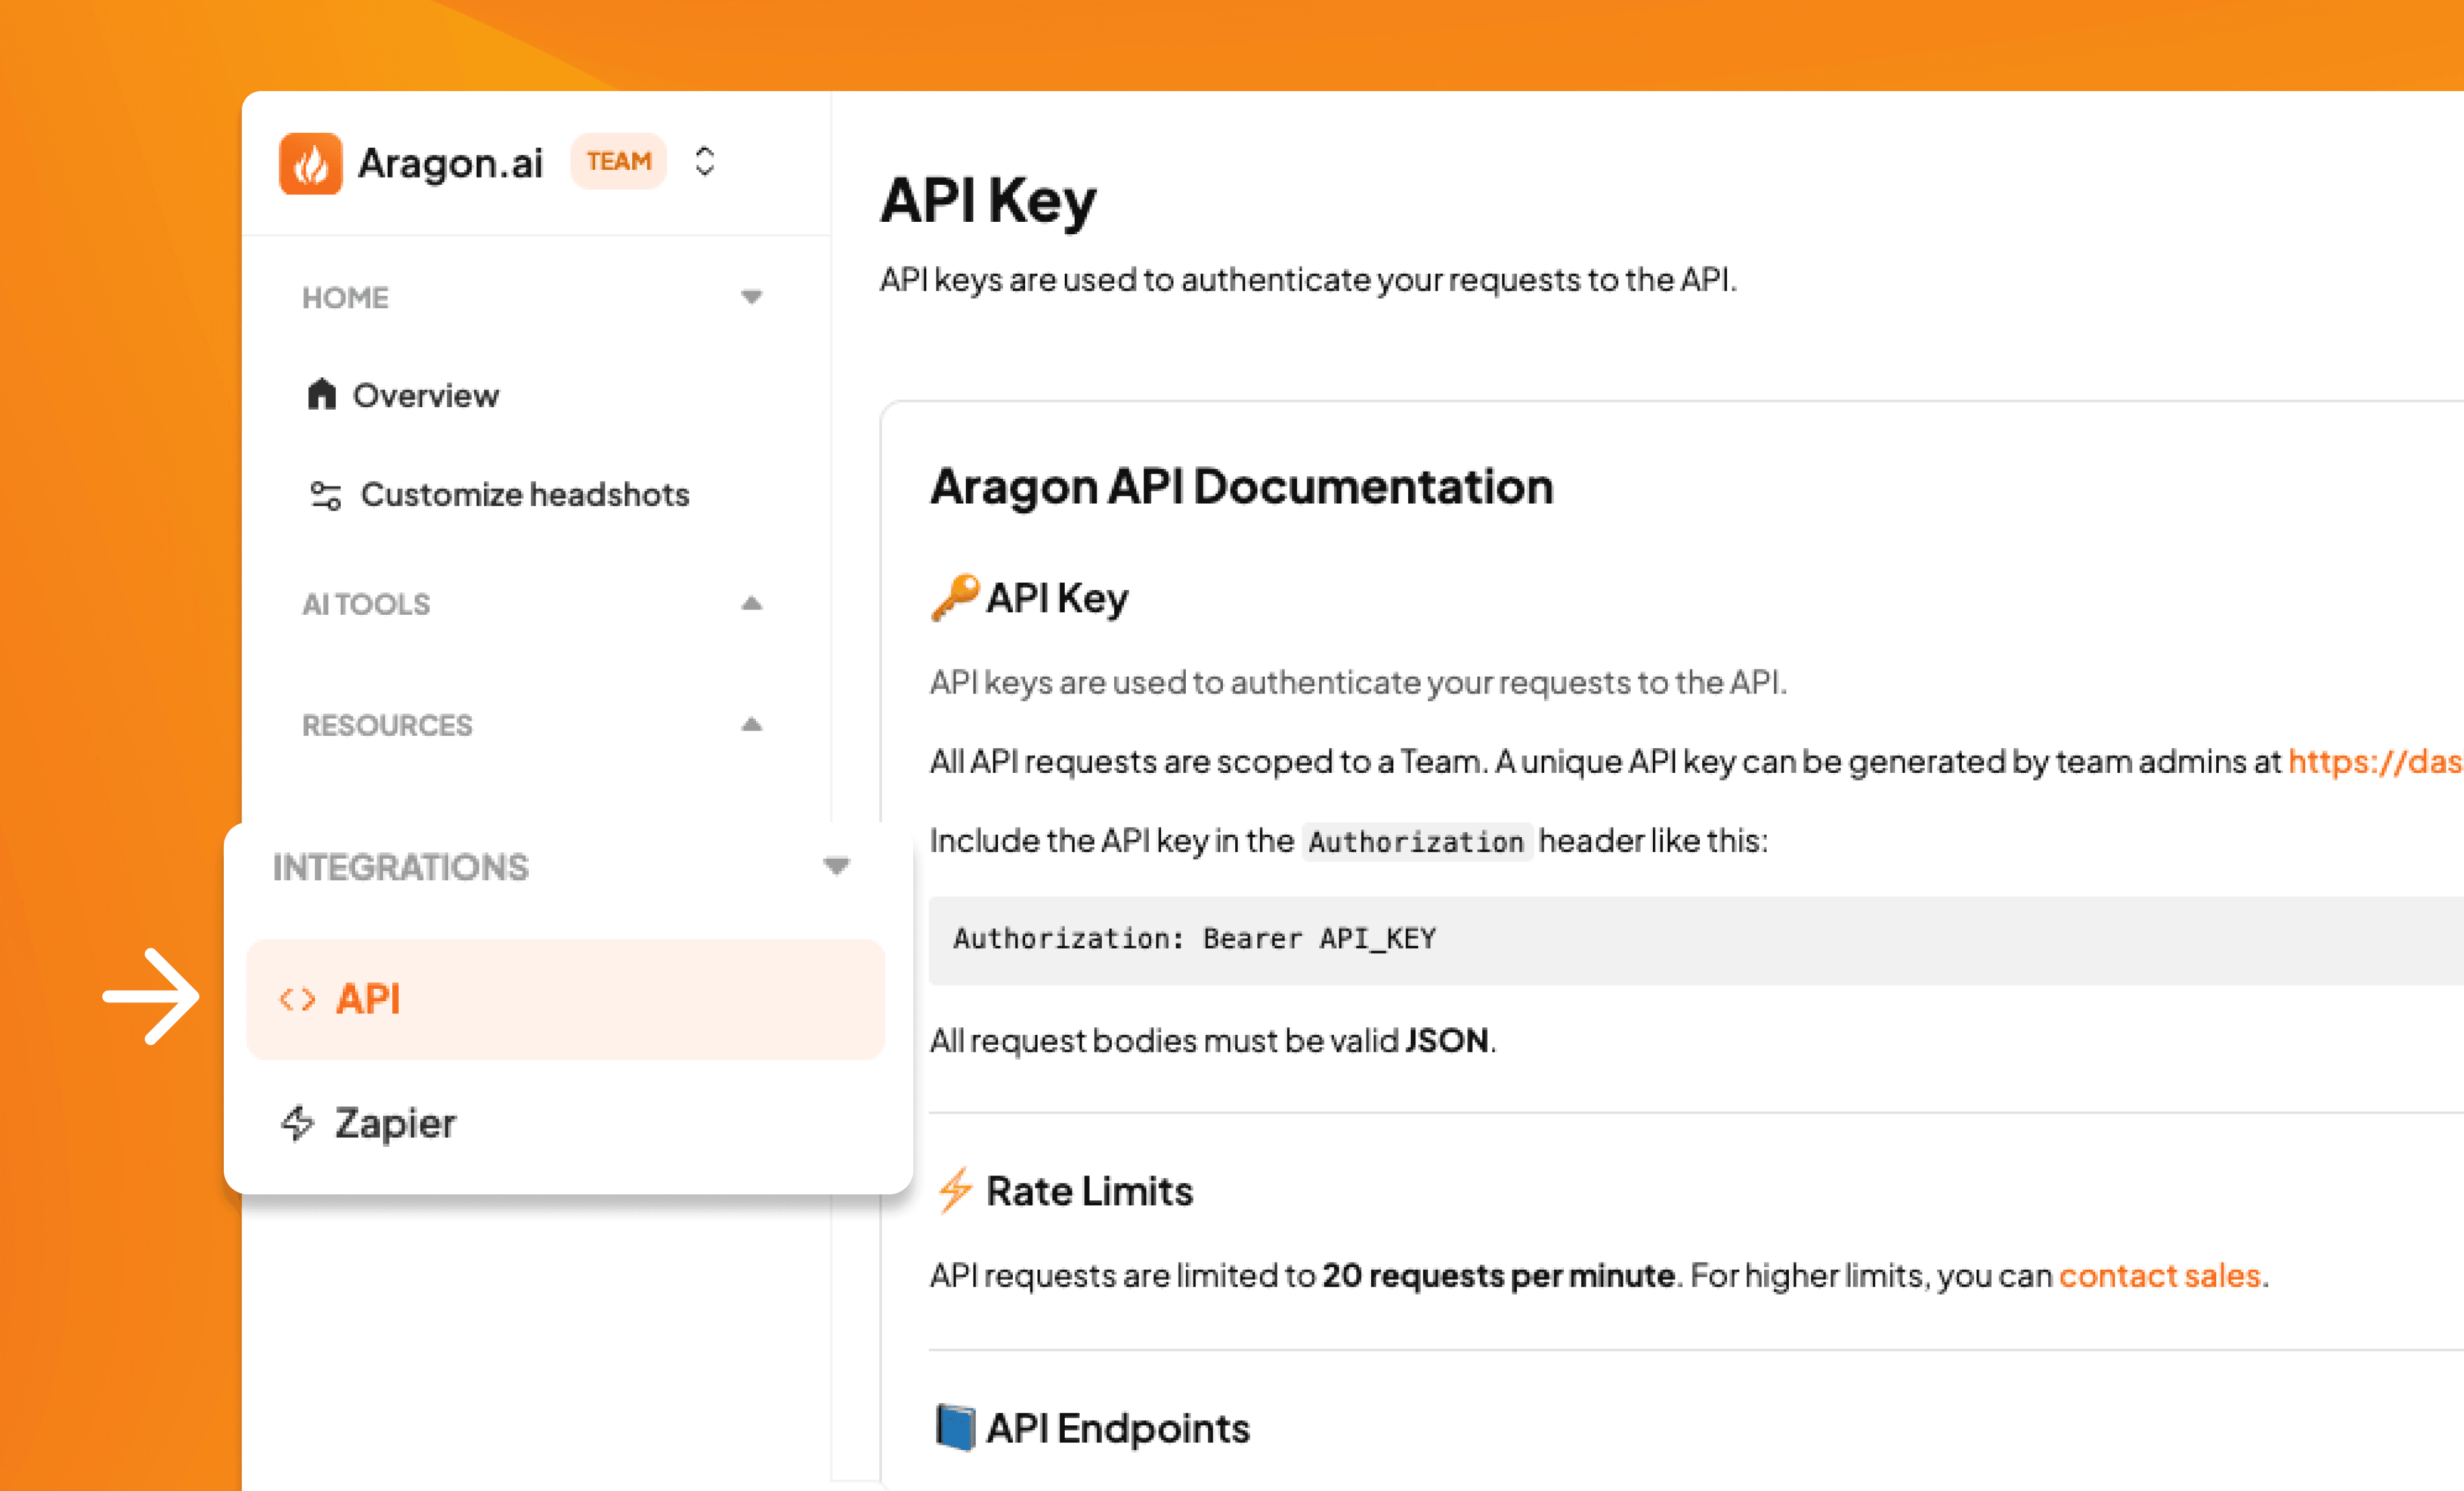This screenshot has height=1491, width=2464.
Task: Click the Rate Limits lightning icon
Action: (x=955, y=1191)
